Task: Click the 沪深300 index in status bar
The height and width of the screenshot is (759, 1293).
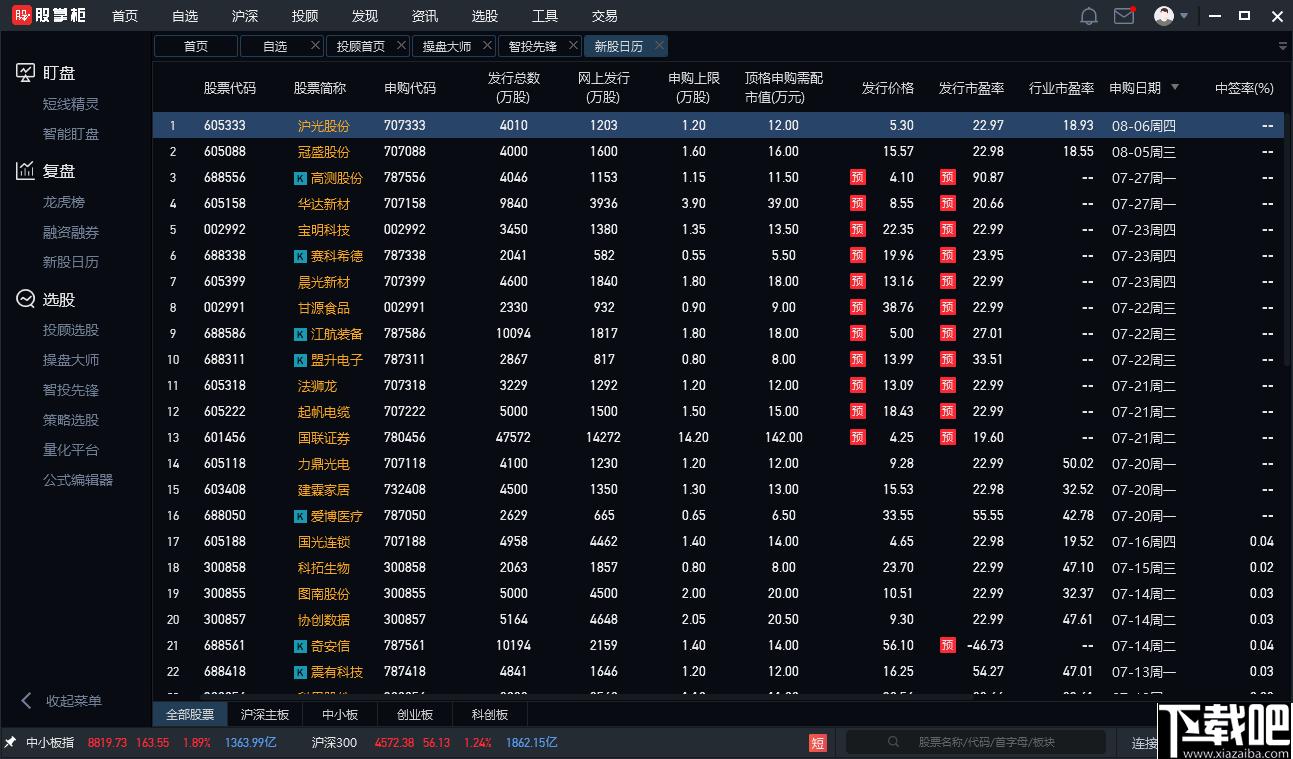Action: (x=334, y=743)
